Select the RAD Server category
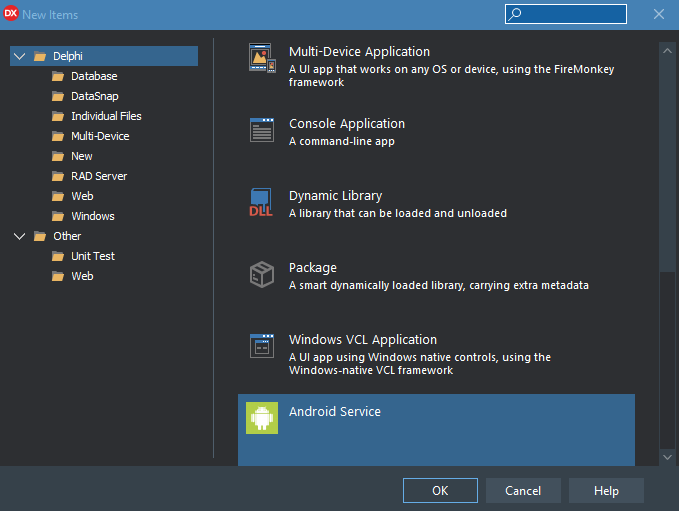This screenshot has width=679, height=511. (x=98, y=176)
